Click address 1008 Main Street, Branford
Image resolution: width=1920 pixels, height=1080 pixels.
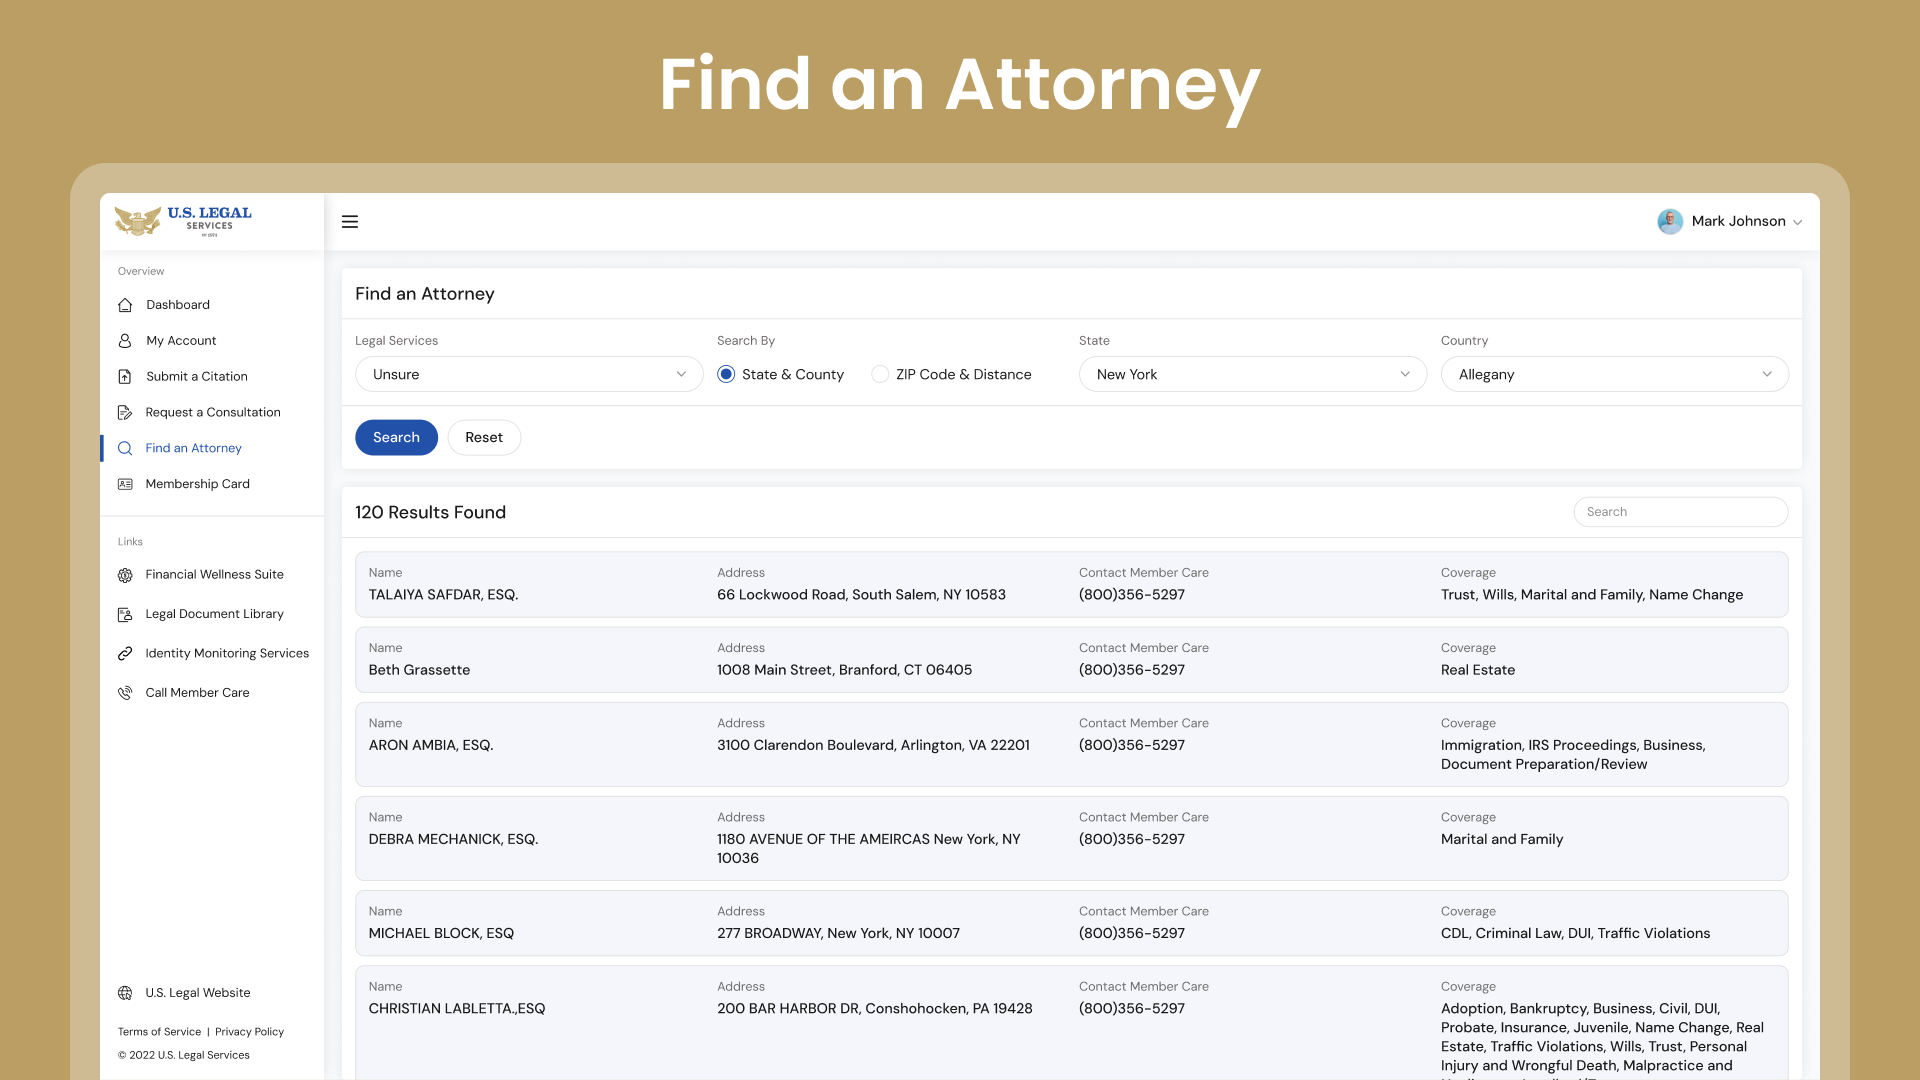pos(844,670)
